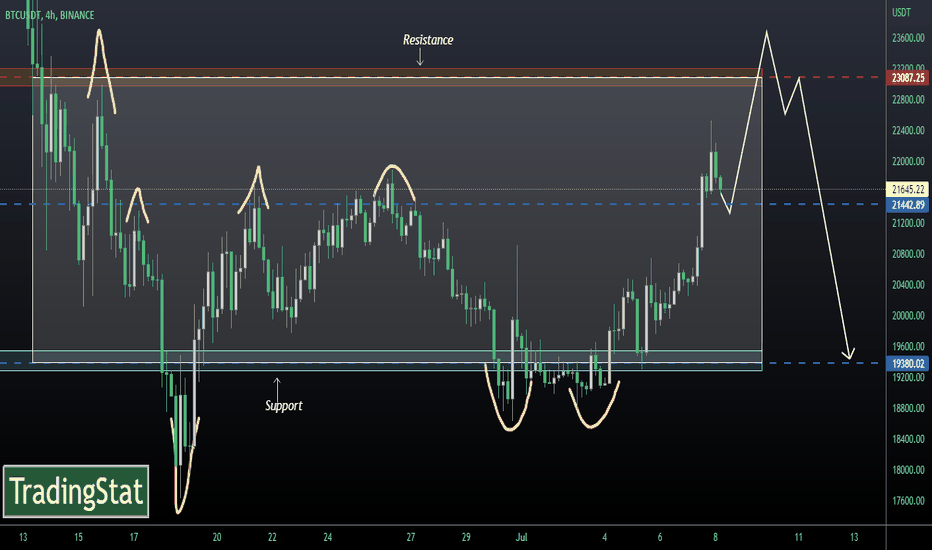
Task: Click the 19600.00 price axis label
Action: click(908, 347)
